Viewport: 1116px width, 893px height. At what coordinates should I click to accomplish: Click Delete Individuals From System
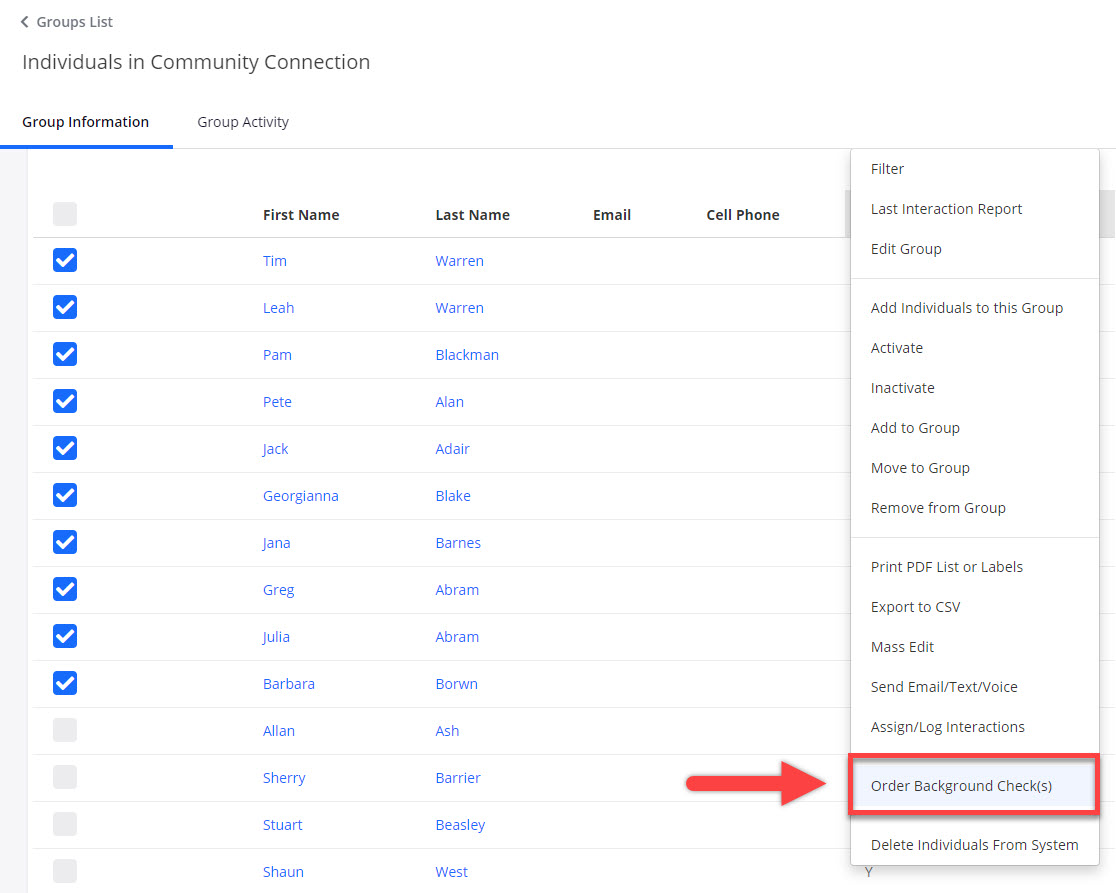[974, 845]
